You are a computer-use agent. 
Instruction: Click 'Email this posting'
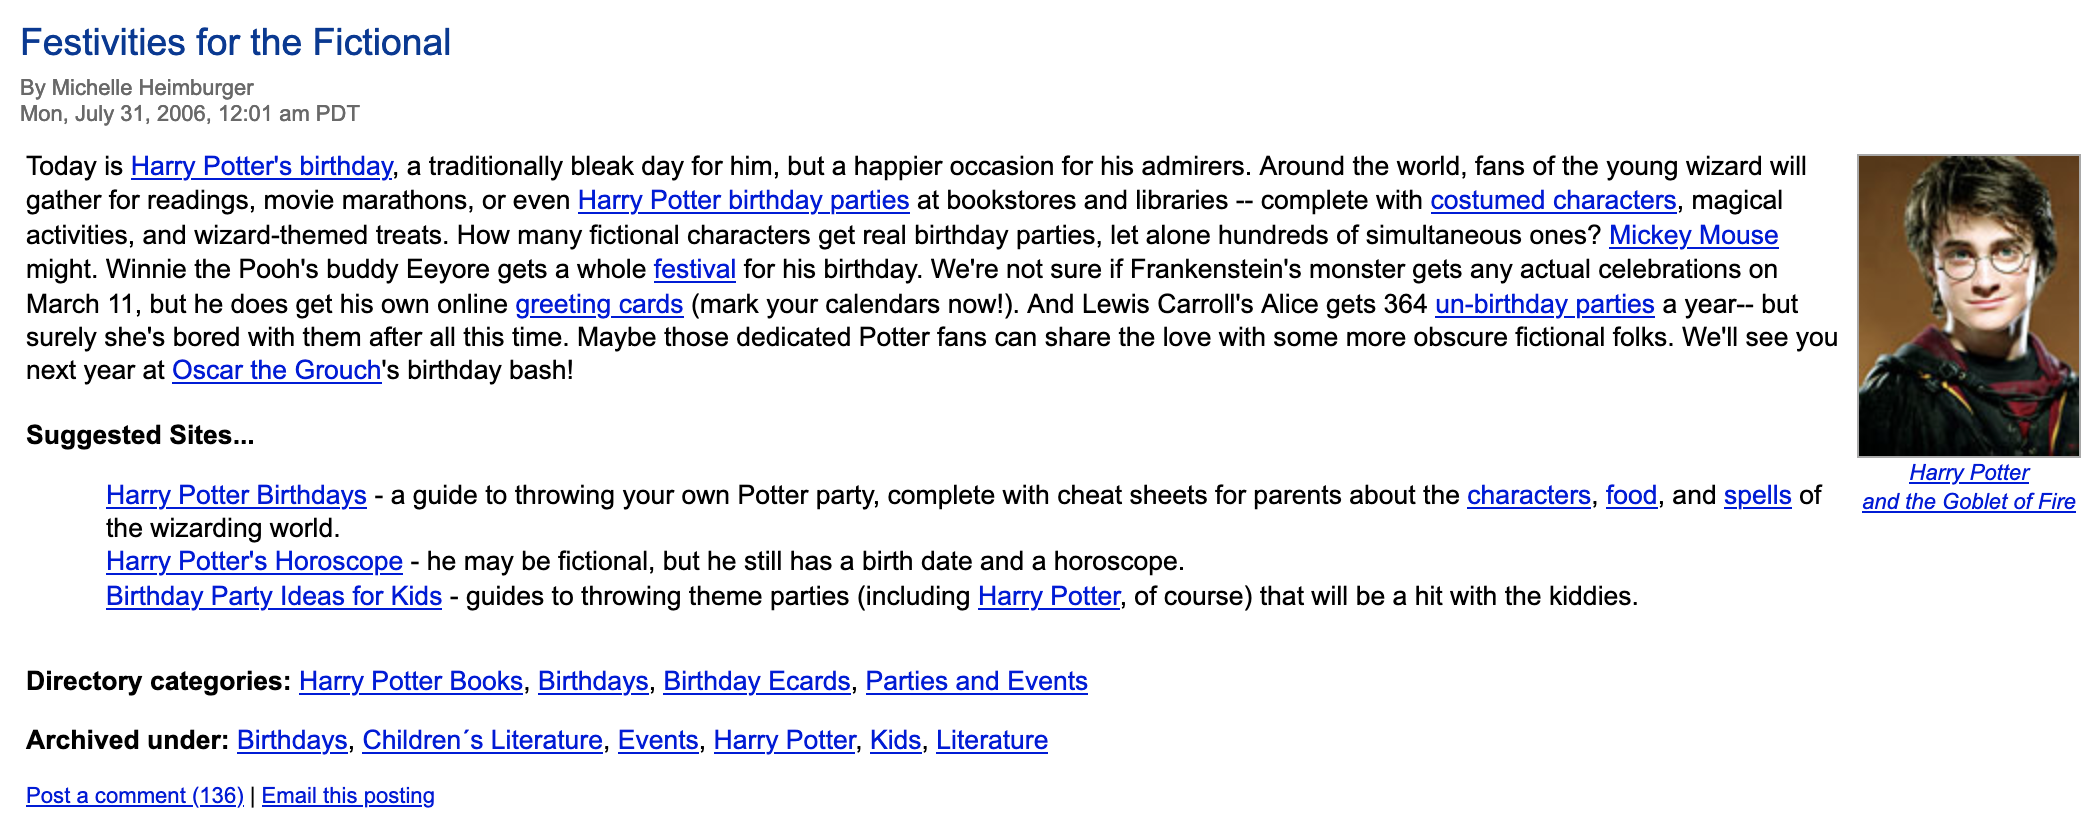click(348, 796)
